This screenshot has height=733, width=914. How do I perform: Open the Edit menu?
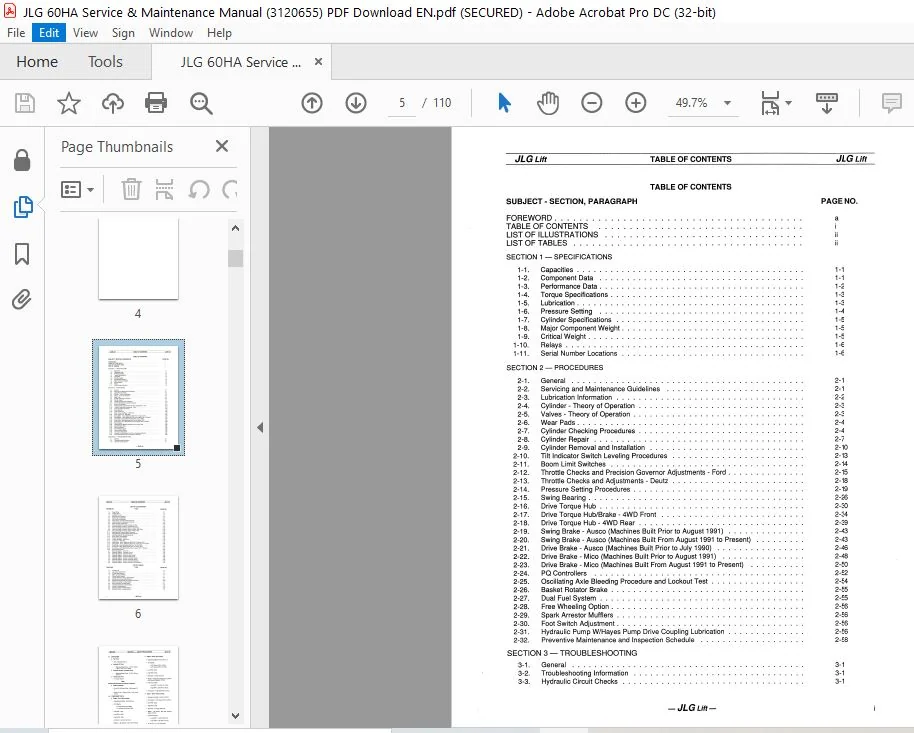tap(49, 33)
